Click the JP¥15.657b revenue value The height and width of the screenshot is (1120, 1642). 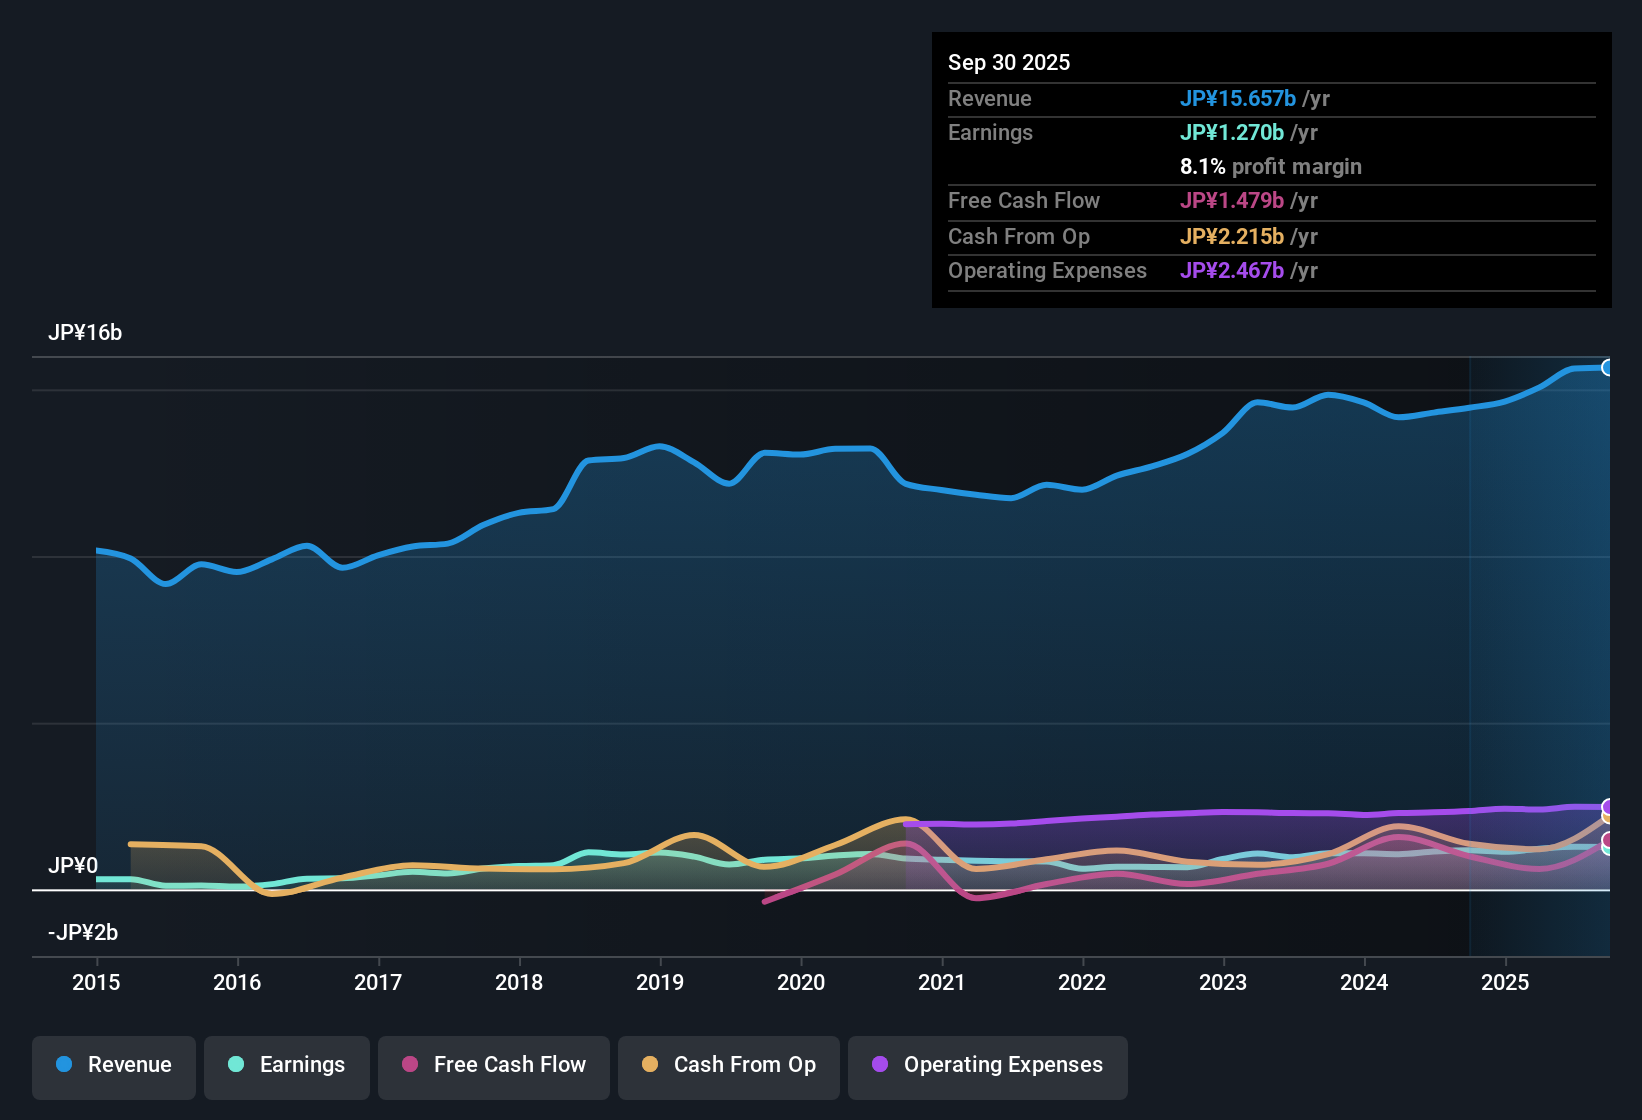click(x=1239, y=99)
